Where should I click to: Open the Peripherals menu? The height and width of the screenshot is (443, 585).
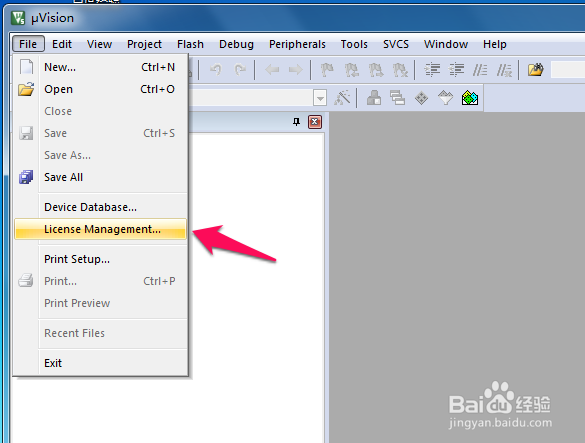[x=297, y=44]
